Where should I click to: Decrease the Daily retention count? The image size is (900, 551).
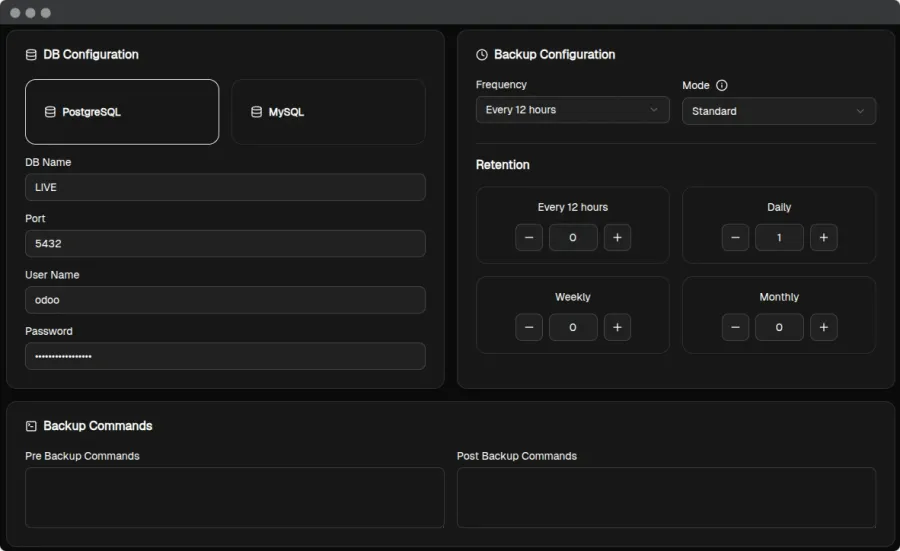point(735,237)
